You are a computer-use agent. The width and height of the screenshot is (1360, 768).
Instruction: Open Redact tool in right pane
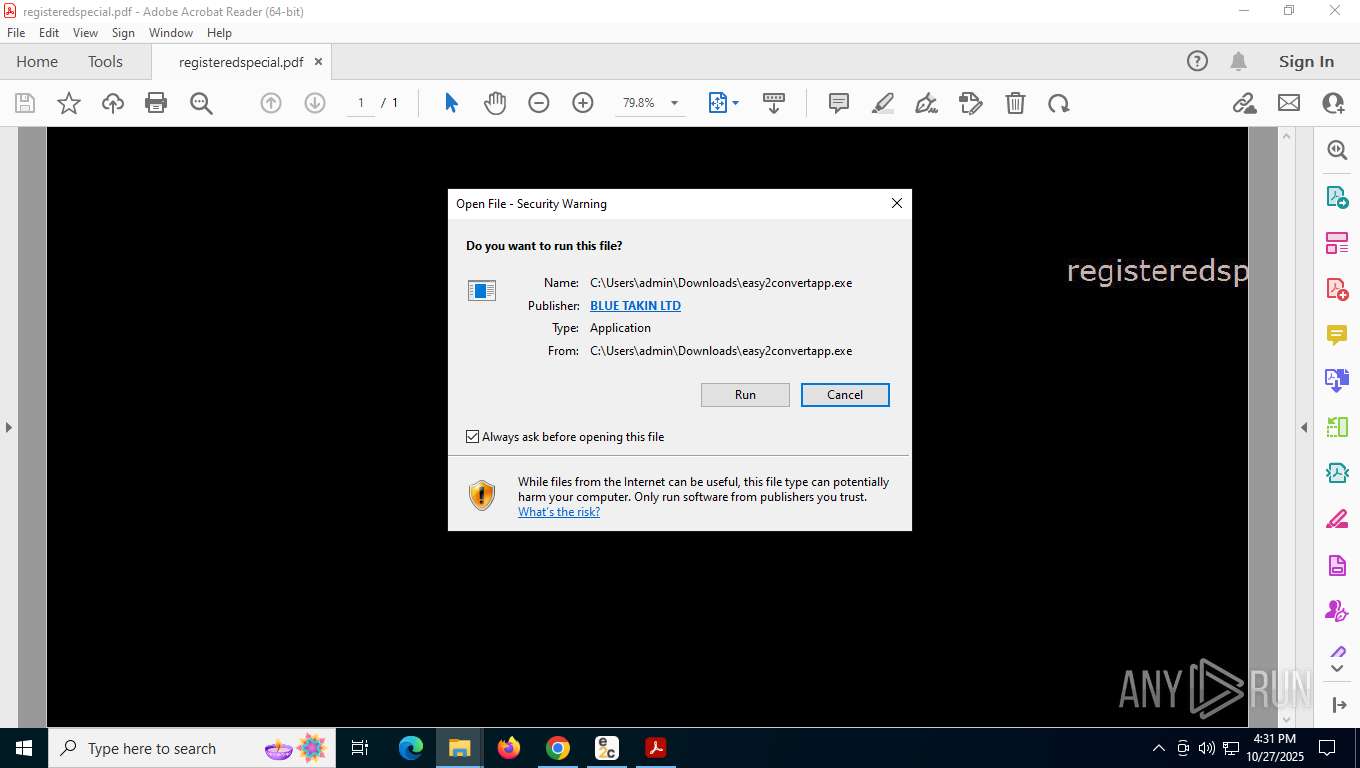1337,519
